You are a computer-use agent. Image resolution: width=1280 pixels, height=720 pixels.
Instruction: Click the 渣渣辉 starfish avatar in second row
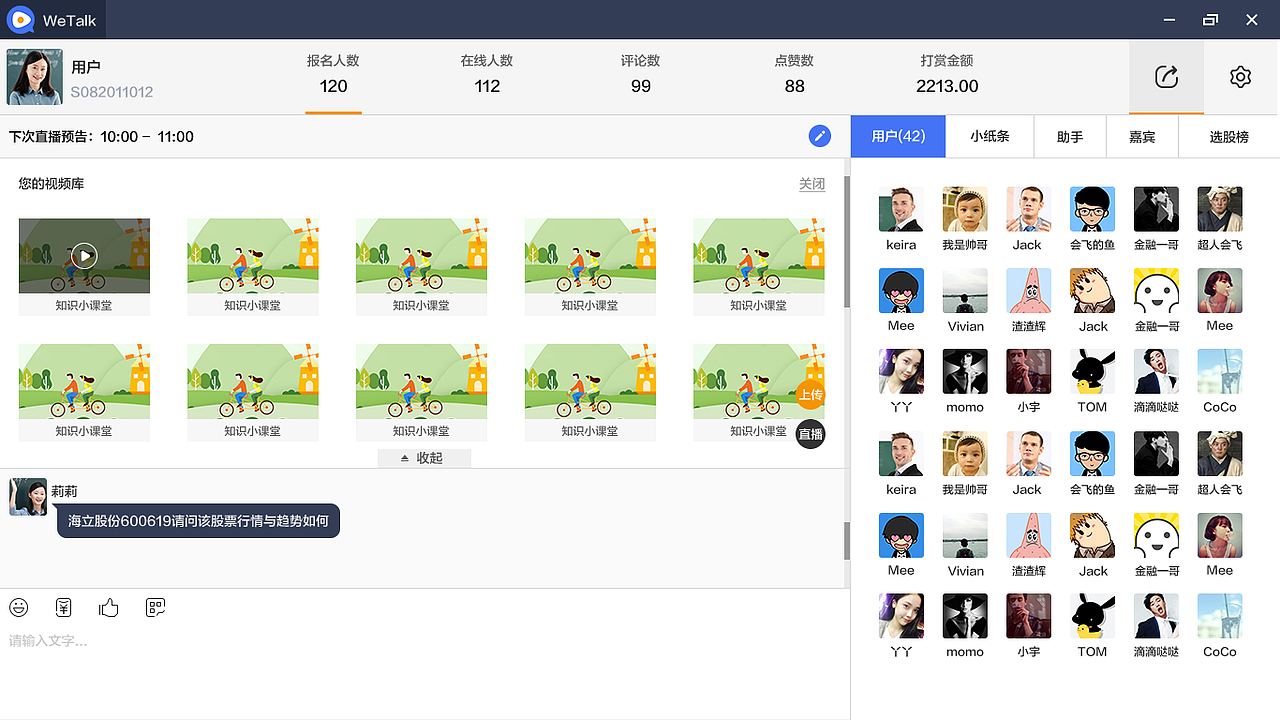tap(1029, 290)
